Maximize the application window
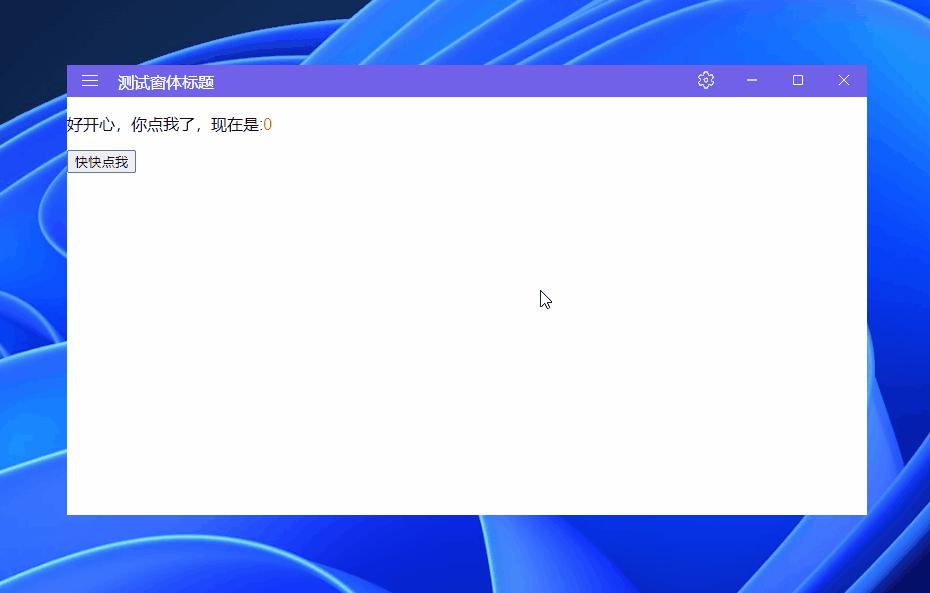 click(x=797, y=80)
